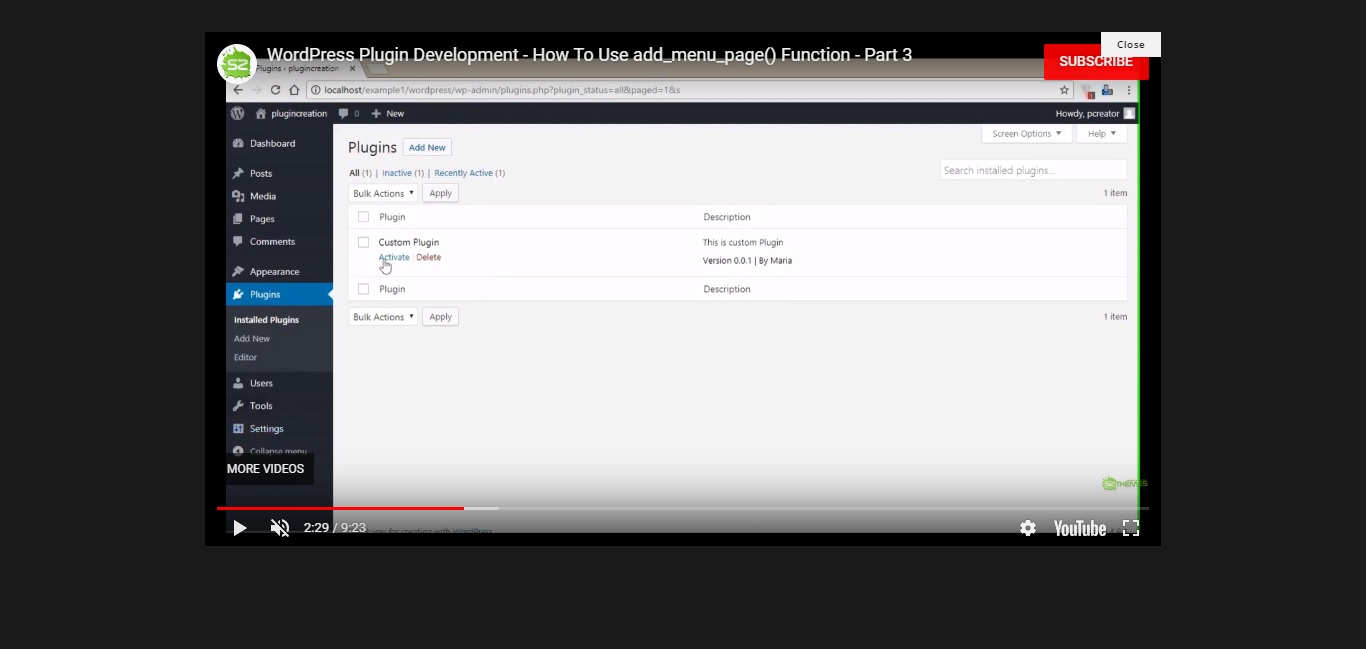This screenshot has width=1366, height=649.
Task: Go to browser home page
Action: click(294, 90)
